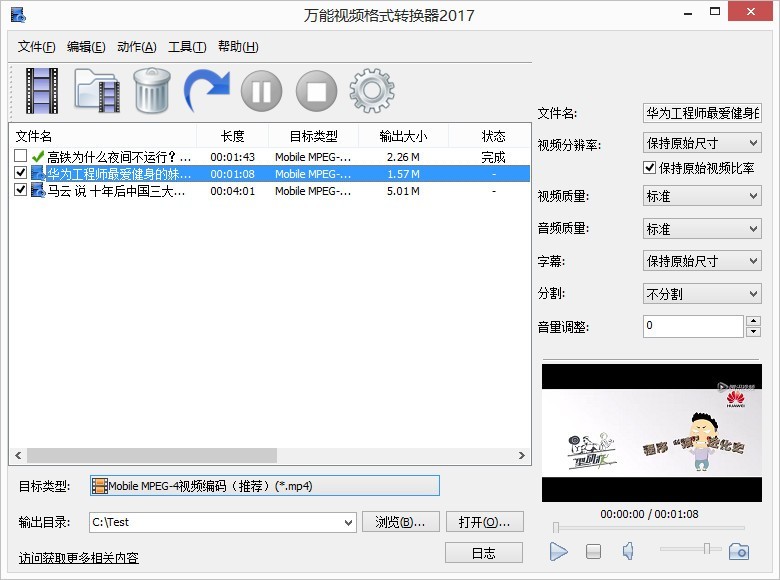Open the 视频质量 dropdown
The height and width of the screenshot is (580, 780).
(x=702, y=196)
